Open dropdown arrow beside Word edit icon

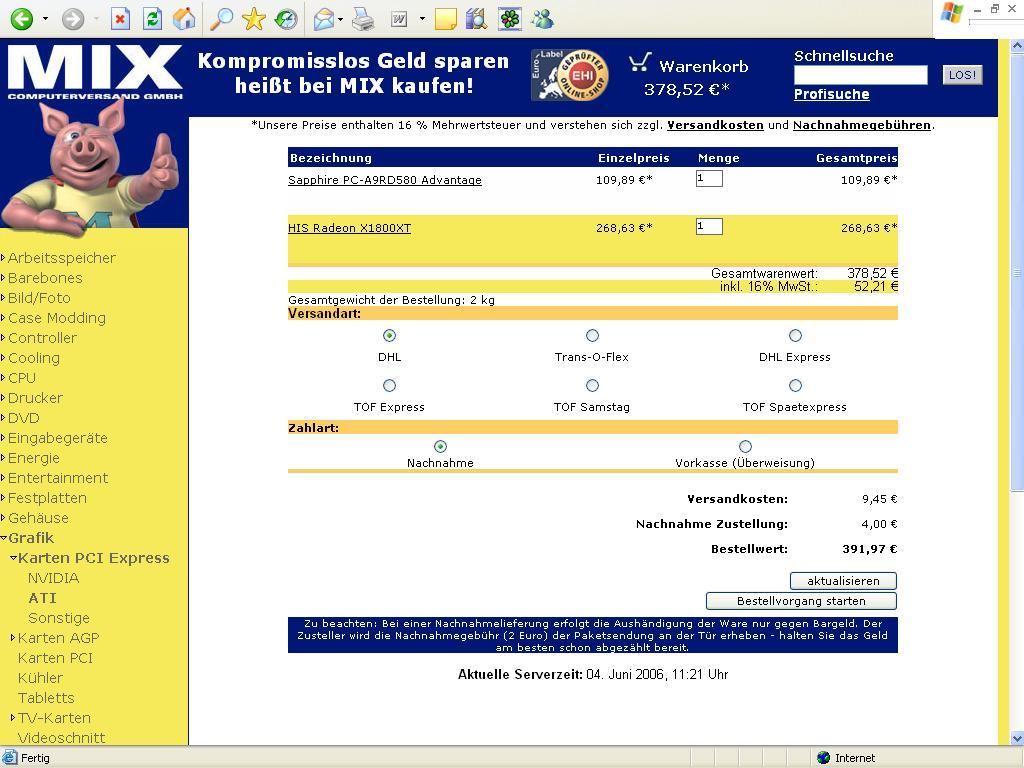pyautogui.click(x=422, y=19)
